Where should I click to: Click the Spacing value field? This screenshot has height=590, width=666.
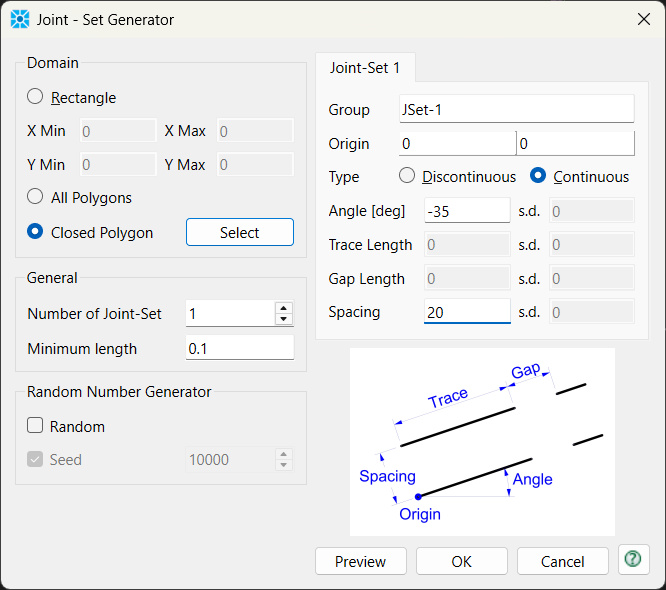pyautogui.click(x=466, y=312)
